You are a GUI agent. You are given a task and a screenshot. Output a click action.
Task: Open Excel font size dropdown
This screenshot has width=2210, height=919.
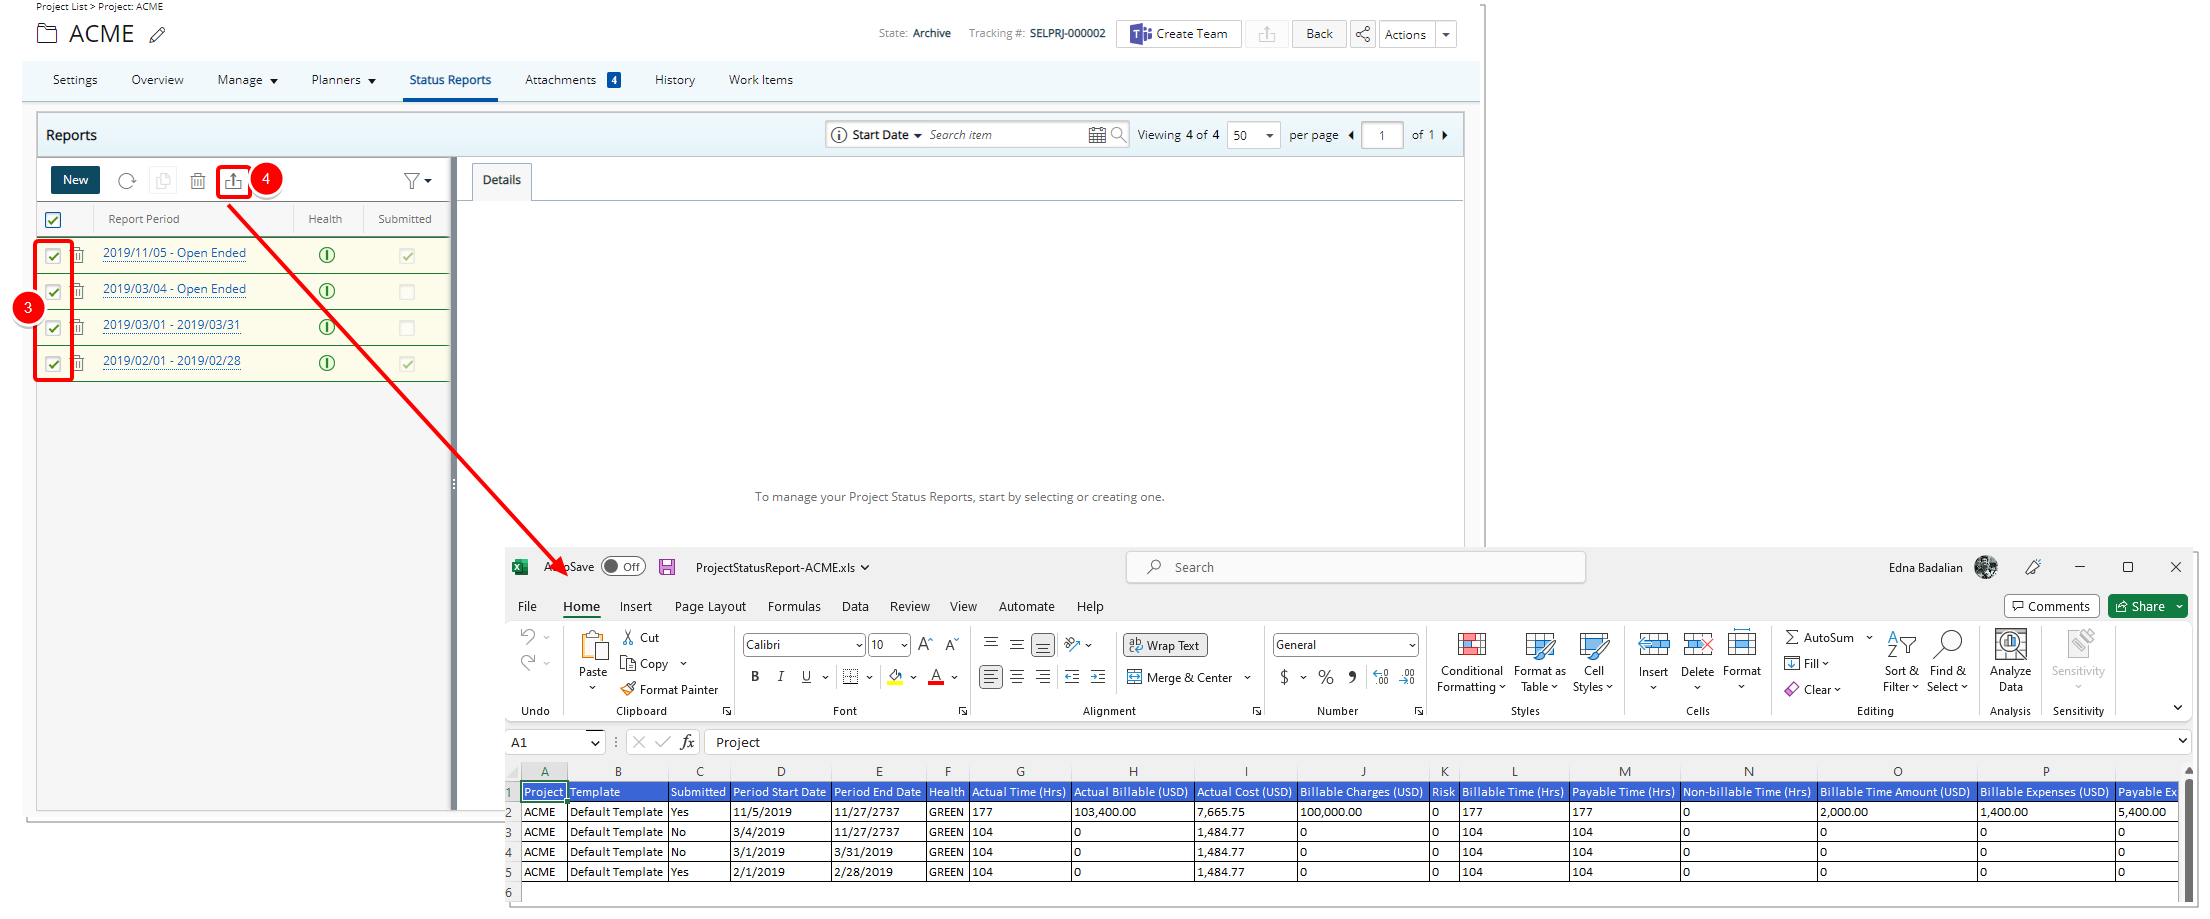click(x=904, y=645)
